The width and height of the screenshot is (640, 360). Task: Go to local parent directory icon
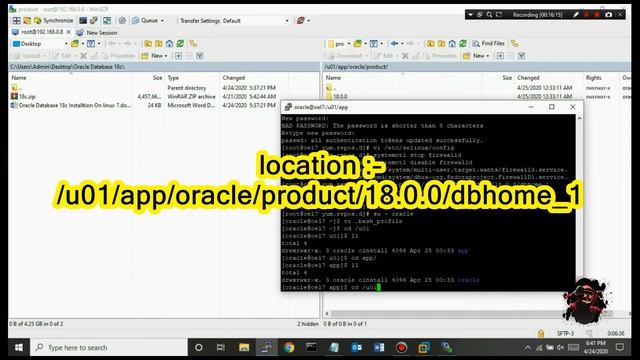(148, 44)
